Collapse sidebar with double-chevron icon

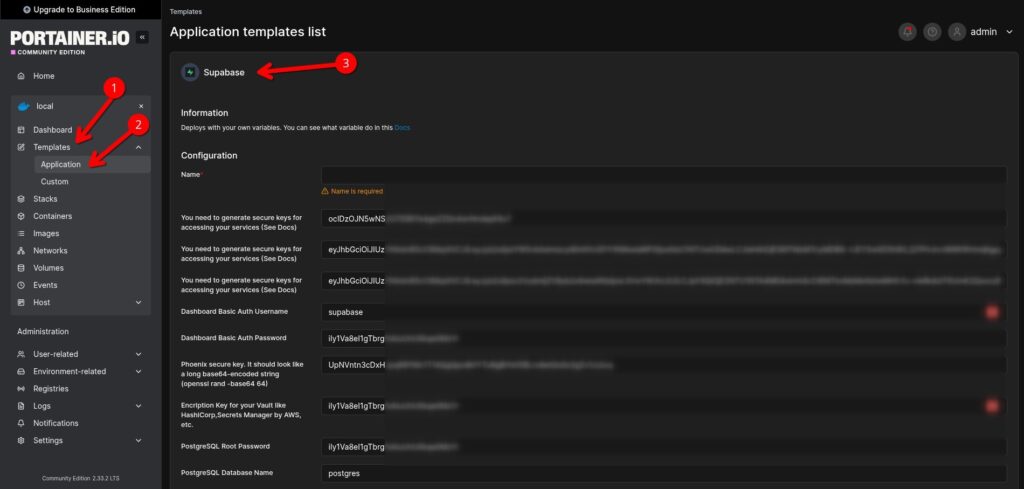142,38
